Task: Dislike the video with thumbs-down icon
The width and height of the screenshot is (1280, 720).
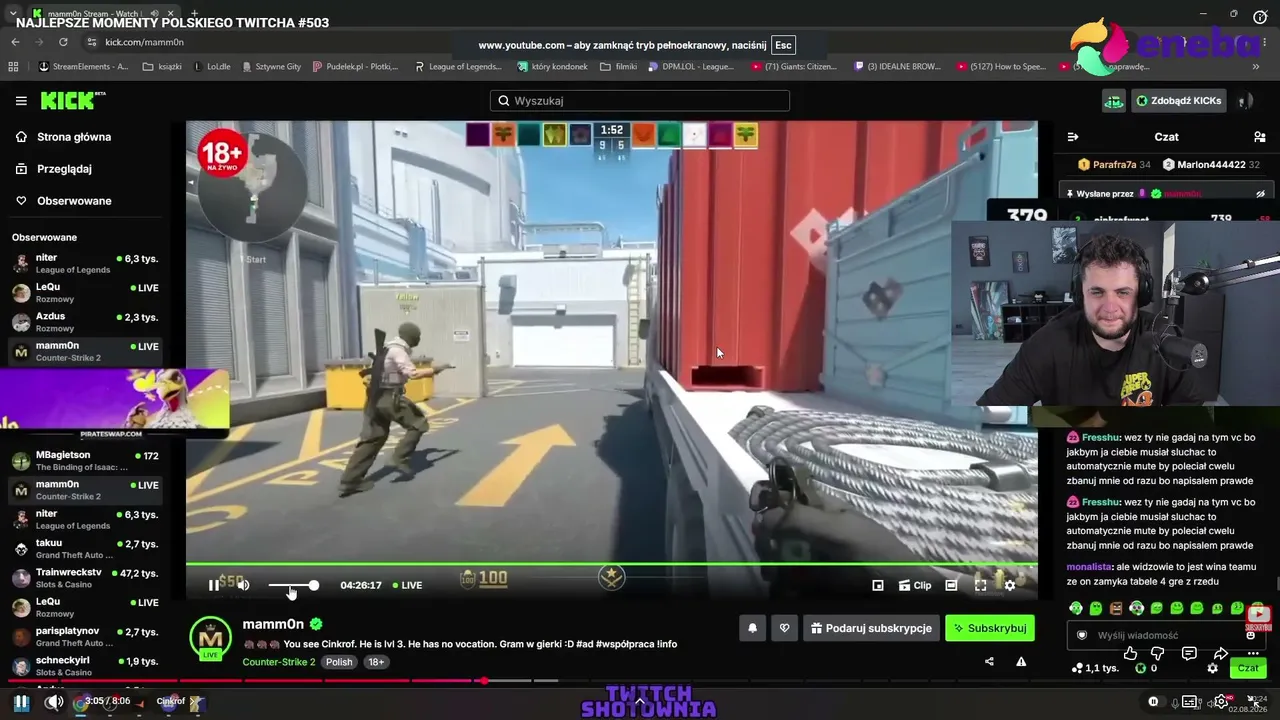Action: (1158, 654)
